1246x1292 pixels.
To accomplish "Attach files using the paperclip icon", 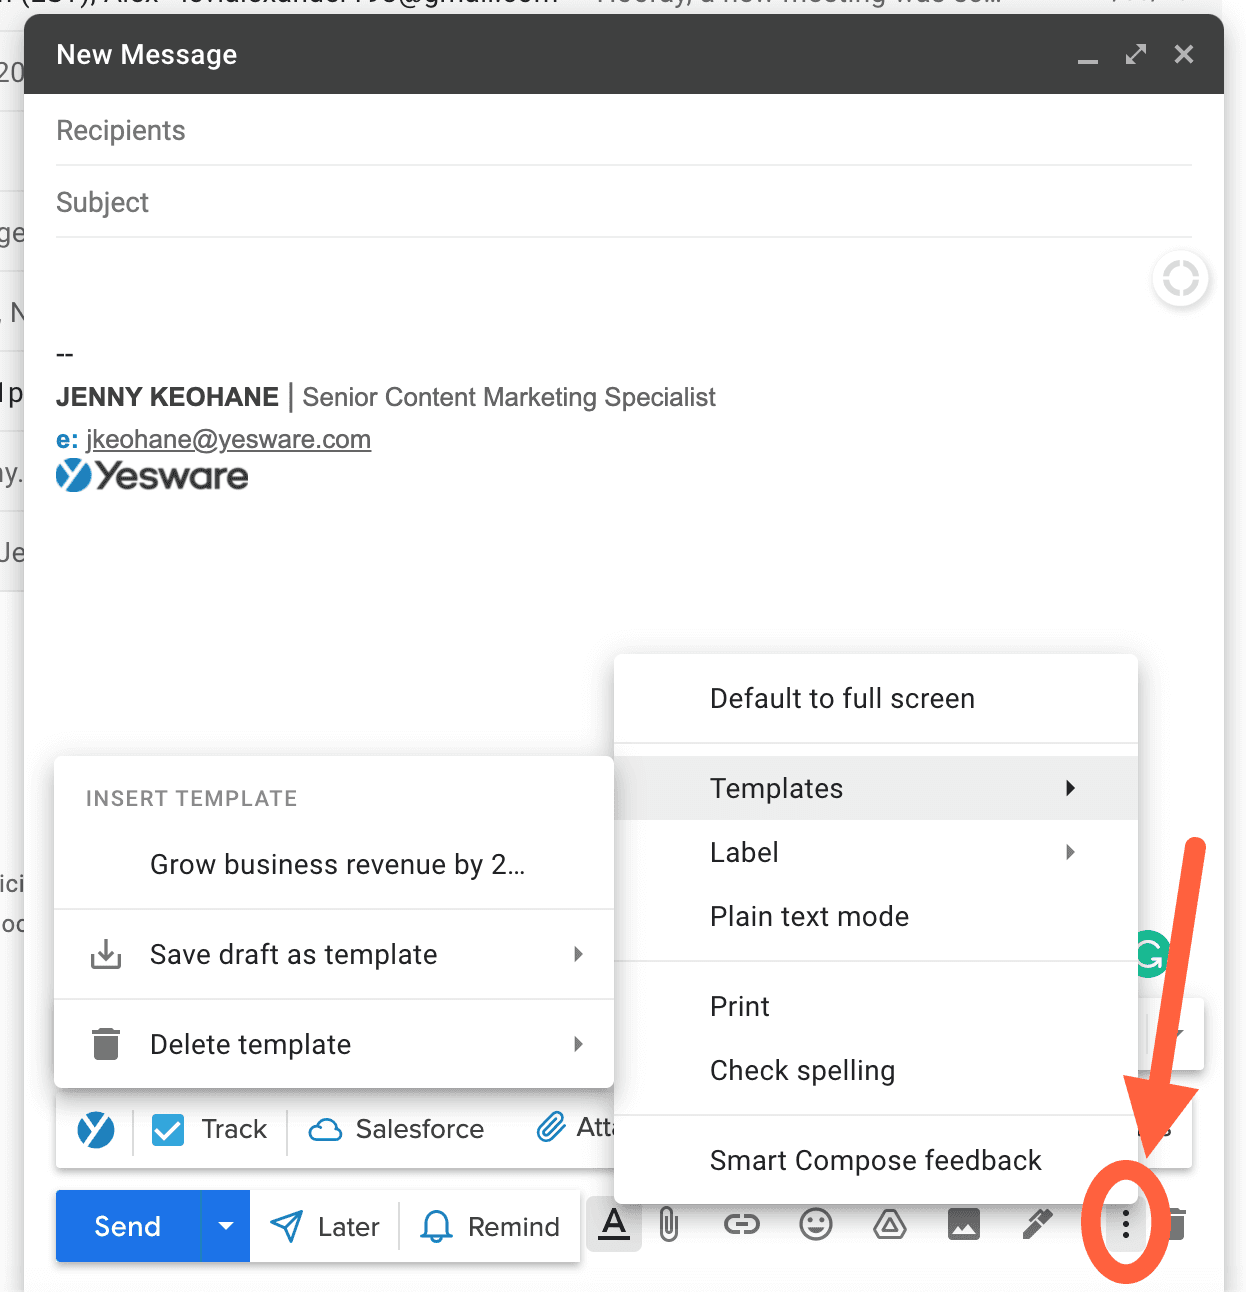I will (x=668, y=1225).
